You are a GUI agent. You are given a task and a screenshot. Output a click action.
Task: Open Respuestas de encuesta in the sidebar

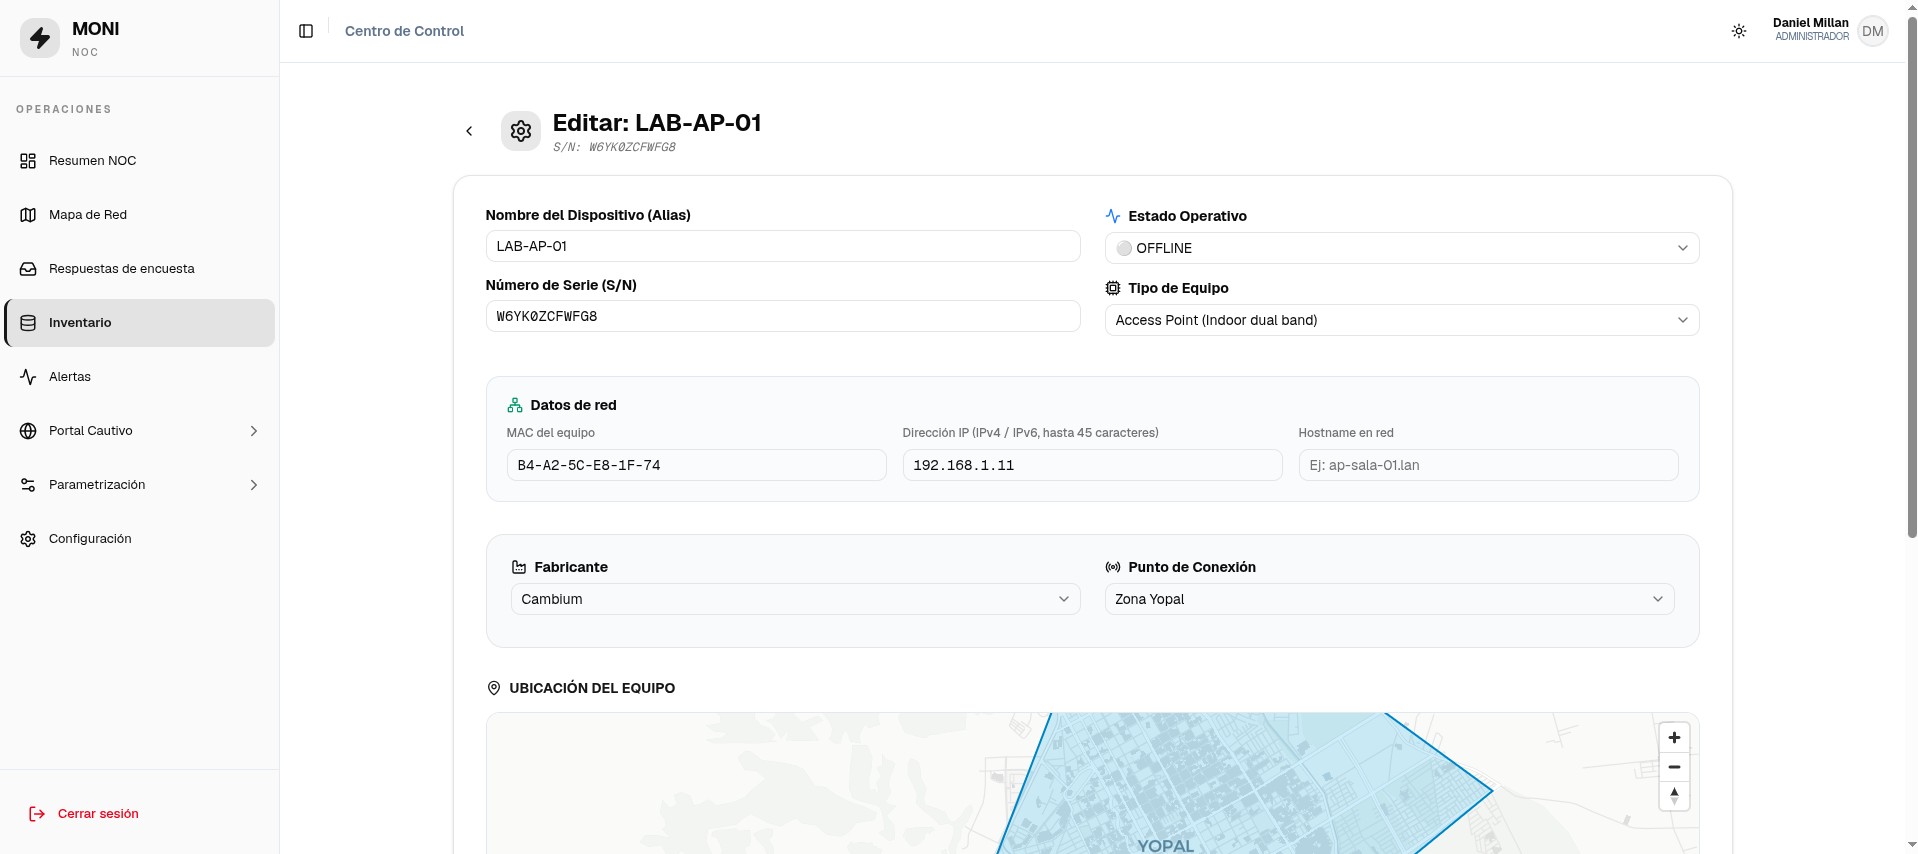pos(139,269)
